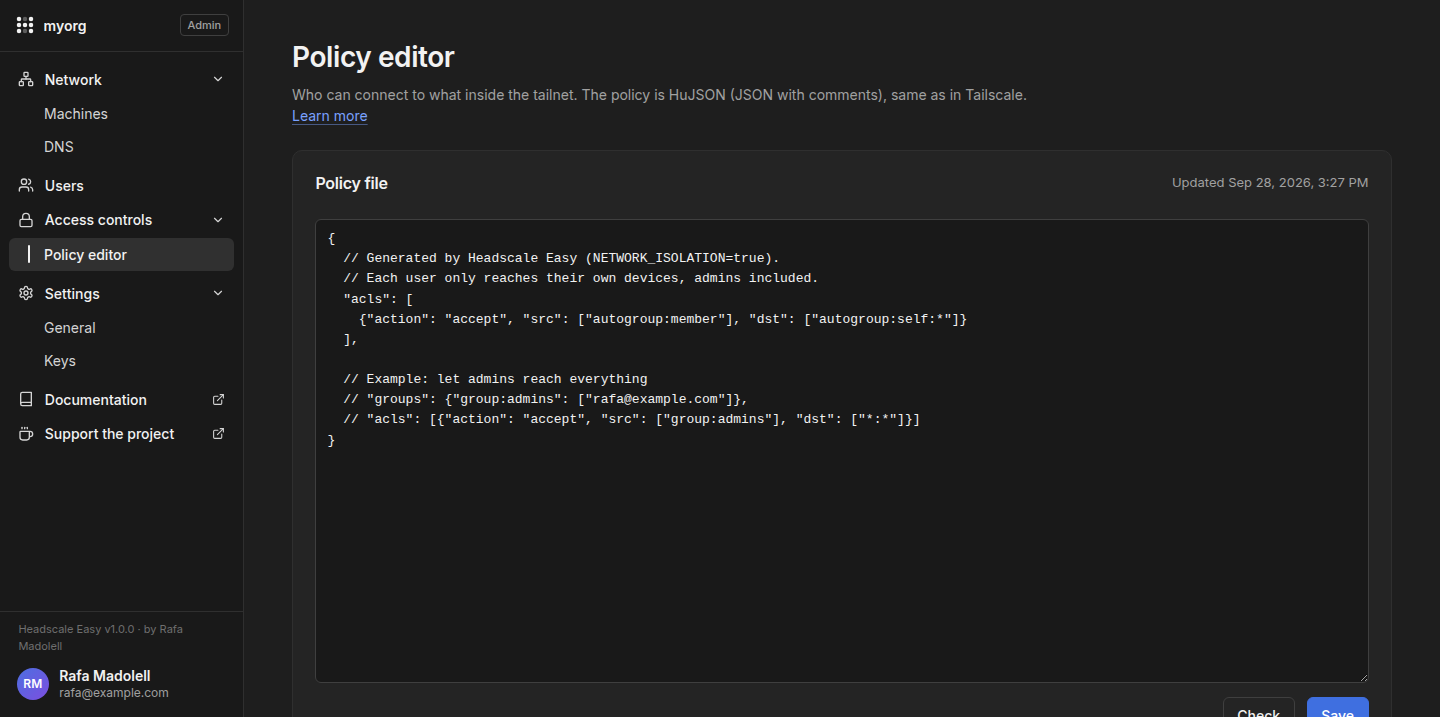Save the policy file

coord(1338,707)
